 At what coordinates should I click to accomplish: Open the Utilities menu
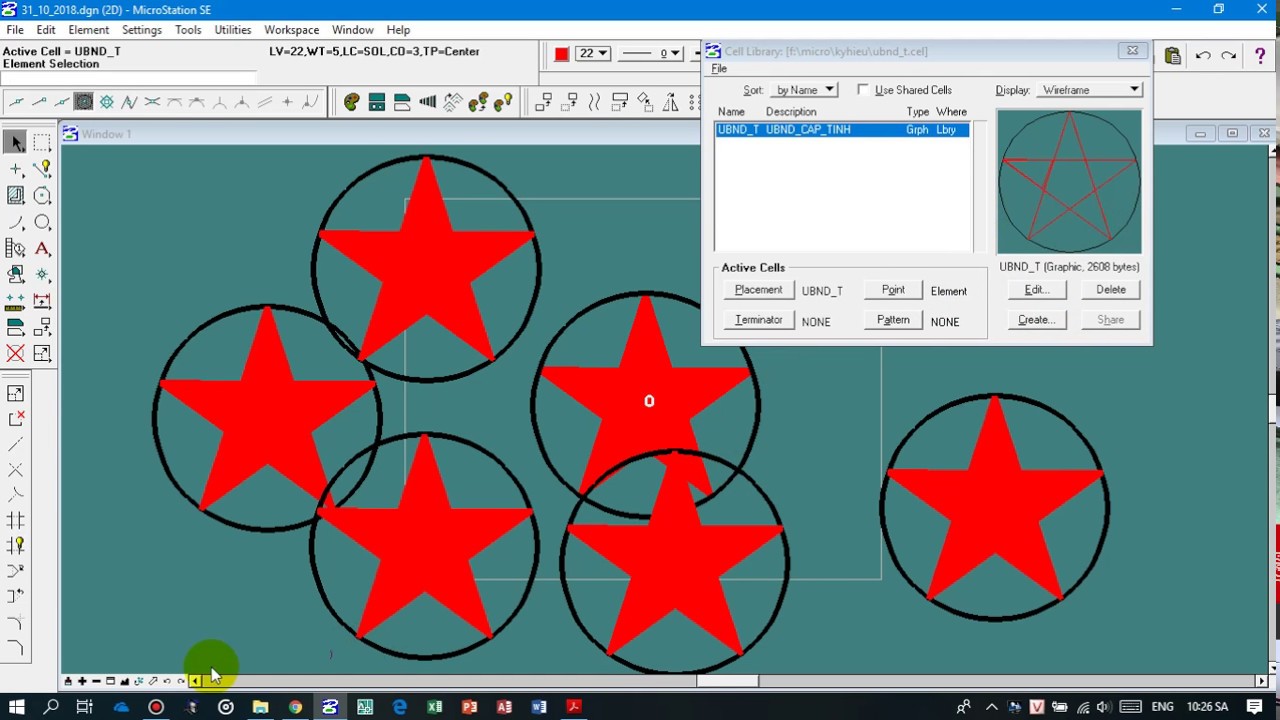[x=232, y=30]
